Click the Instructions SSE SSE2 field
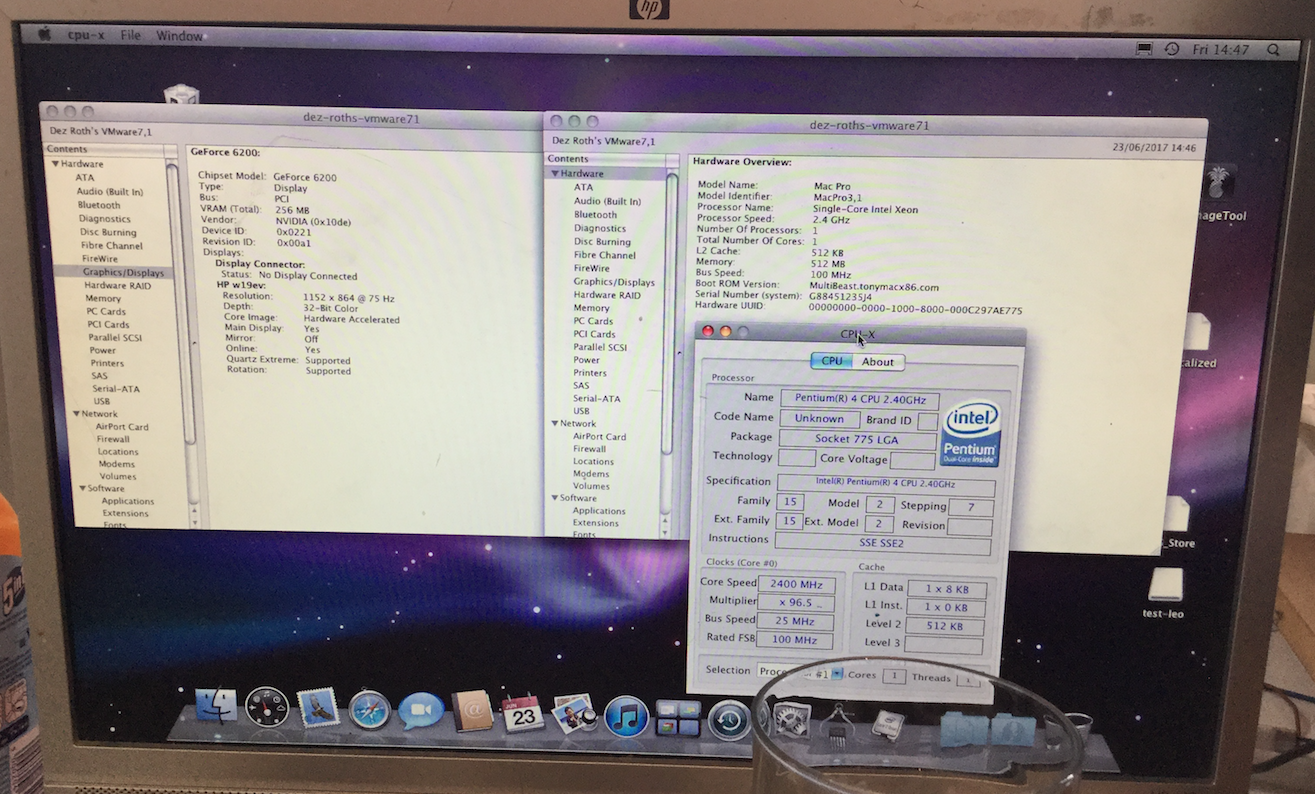 tap(885, 545)
